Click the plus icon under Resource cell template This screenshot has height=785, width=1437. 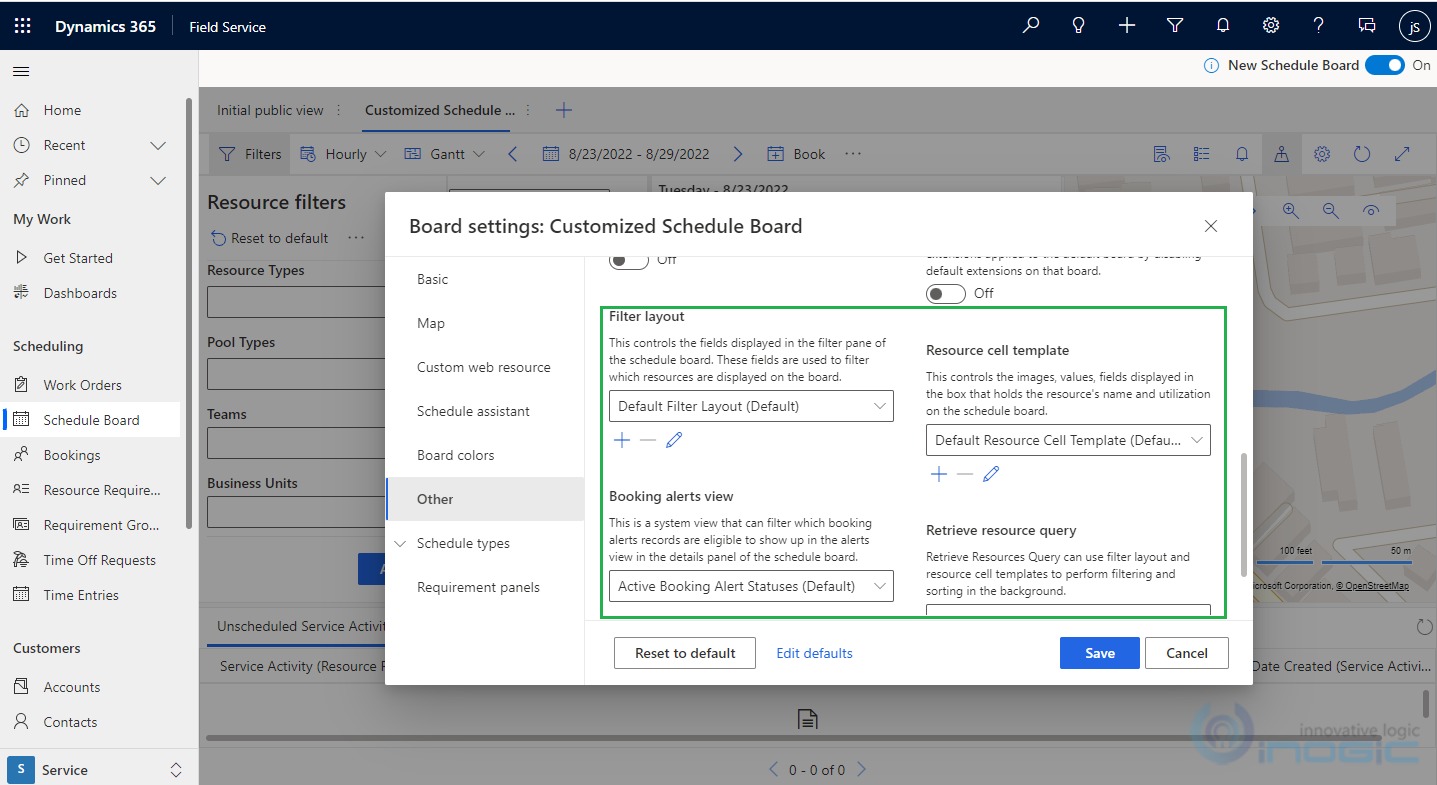click(938, 474)
